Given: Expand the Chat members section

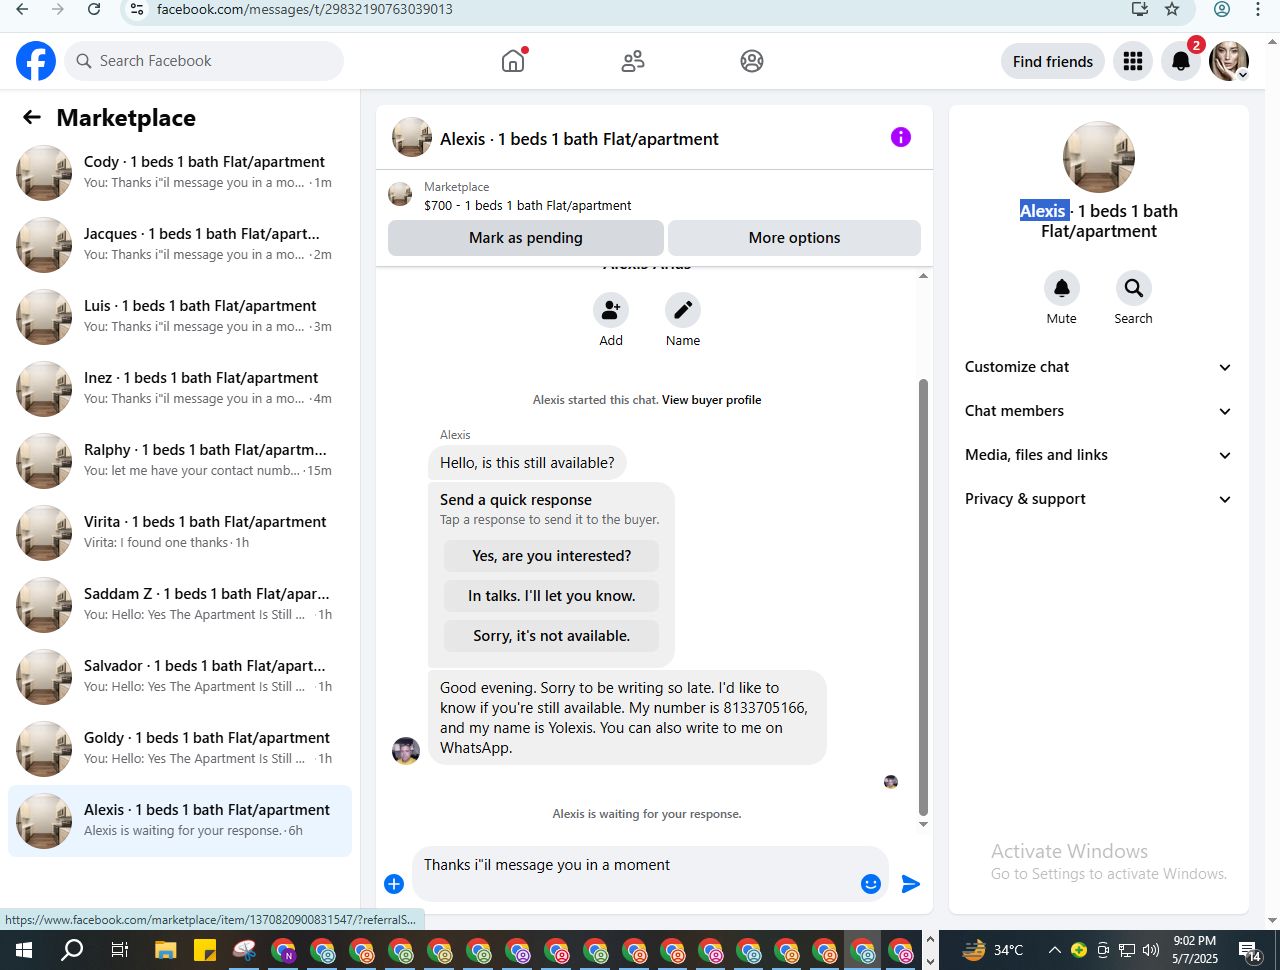Looking at the screenshot, I should (1098, 411).
